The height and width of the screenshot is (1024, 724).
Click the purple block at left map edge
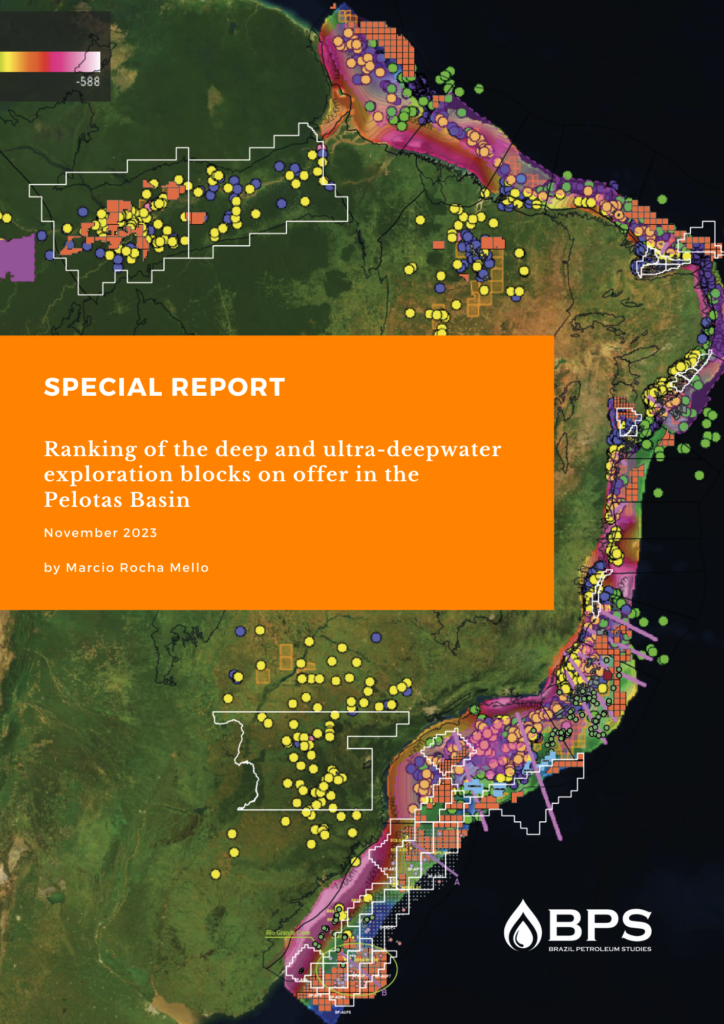[18, 258]
